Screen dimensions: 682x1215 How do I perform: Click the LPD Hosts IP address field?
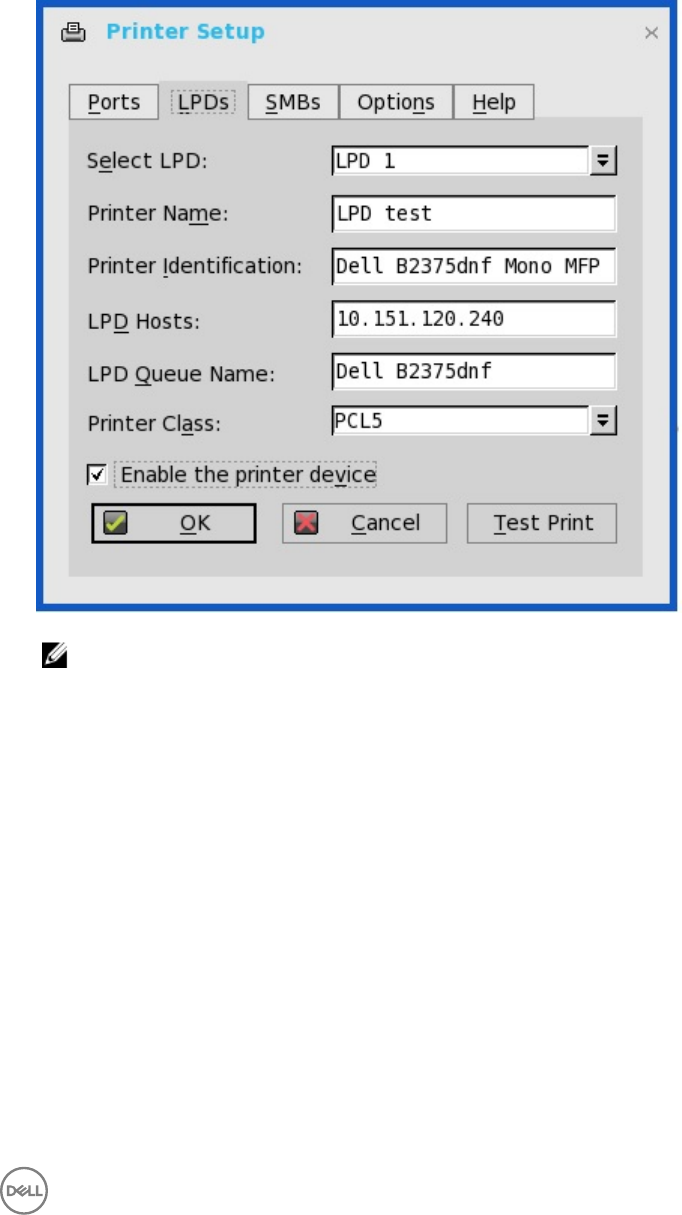[474, 319]
